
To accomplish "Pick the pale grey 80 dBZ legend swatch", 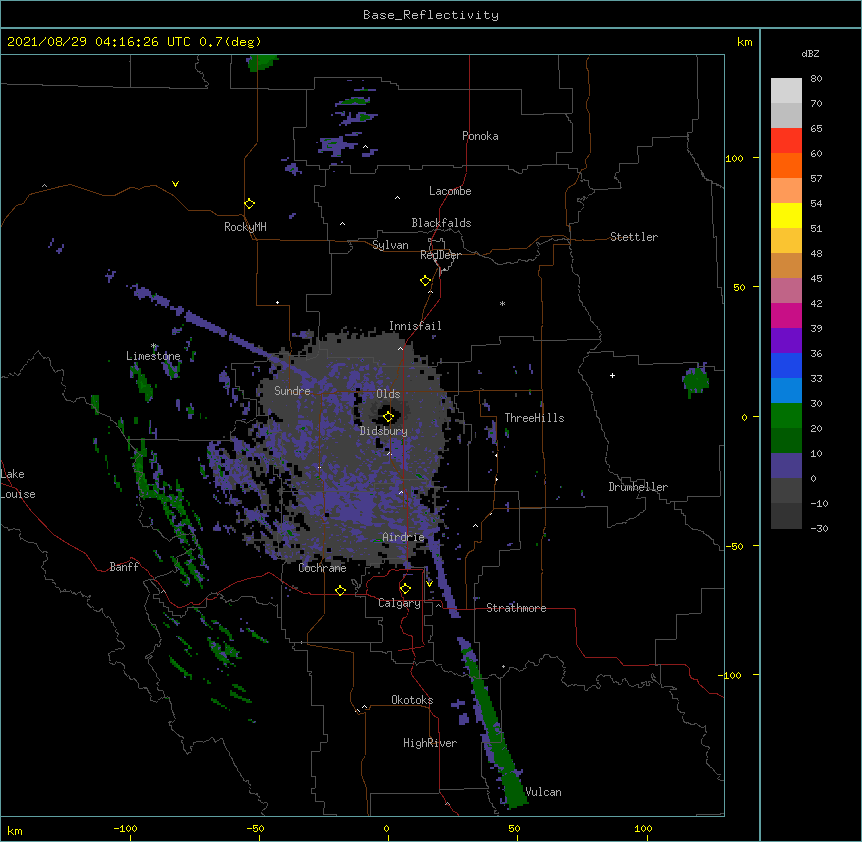I will tap(786, 91).
